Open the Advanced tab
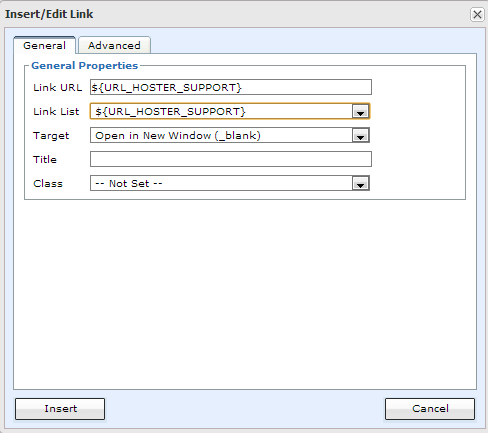Viewport: 488px width, 433px height. click(114, 45)
